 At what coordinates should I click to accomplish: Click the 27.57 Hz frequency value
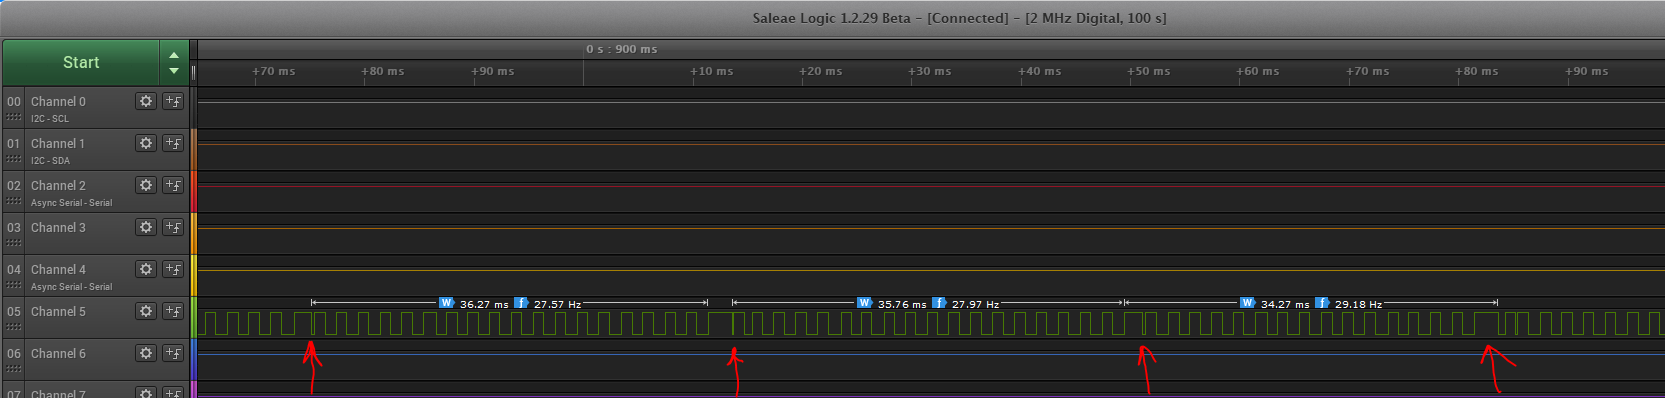point(557,304)
